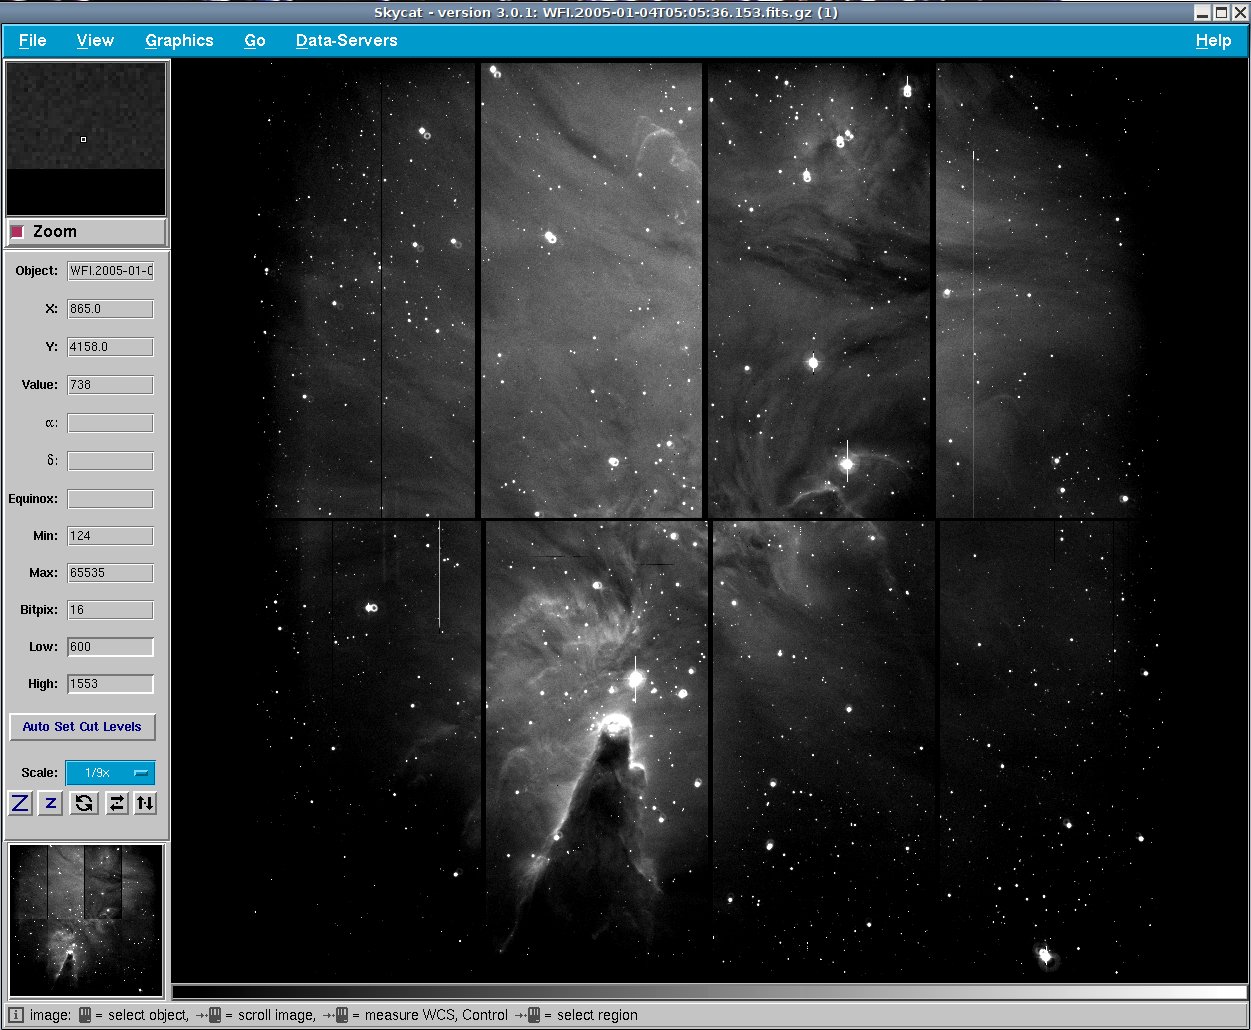Click the Object name field

pos(110,271)
